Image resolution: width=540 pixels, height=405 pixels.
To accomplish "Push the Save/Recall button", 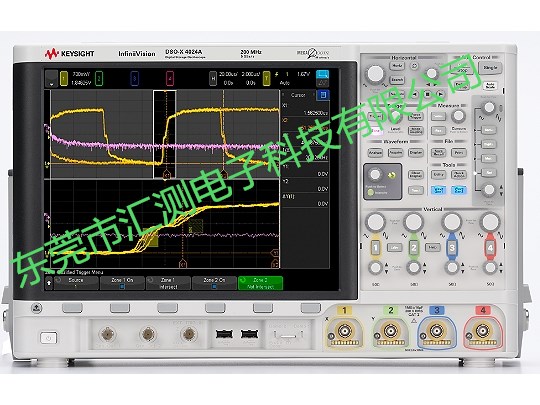I will [x=438, y=152].
